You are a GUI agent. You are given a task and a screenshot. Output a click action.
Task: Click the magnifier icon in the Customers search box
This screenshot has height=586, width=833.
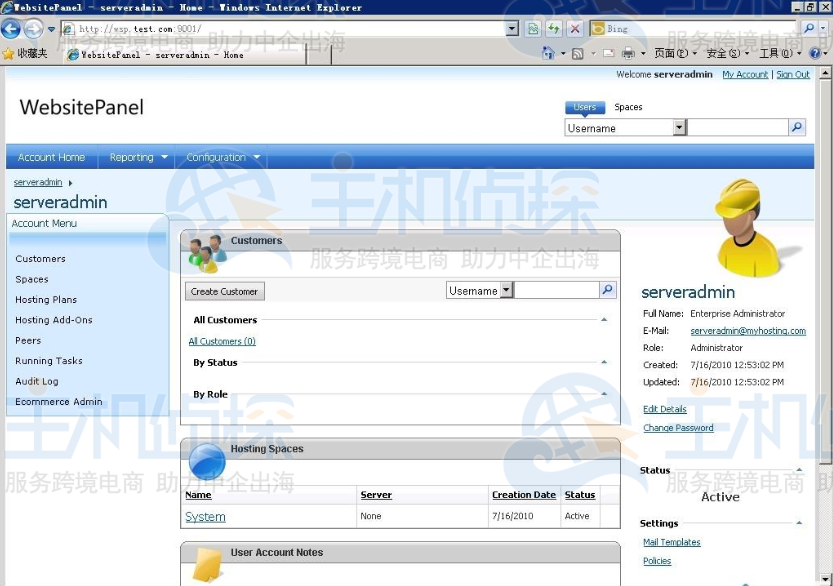(x=608, y=290)
